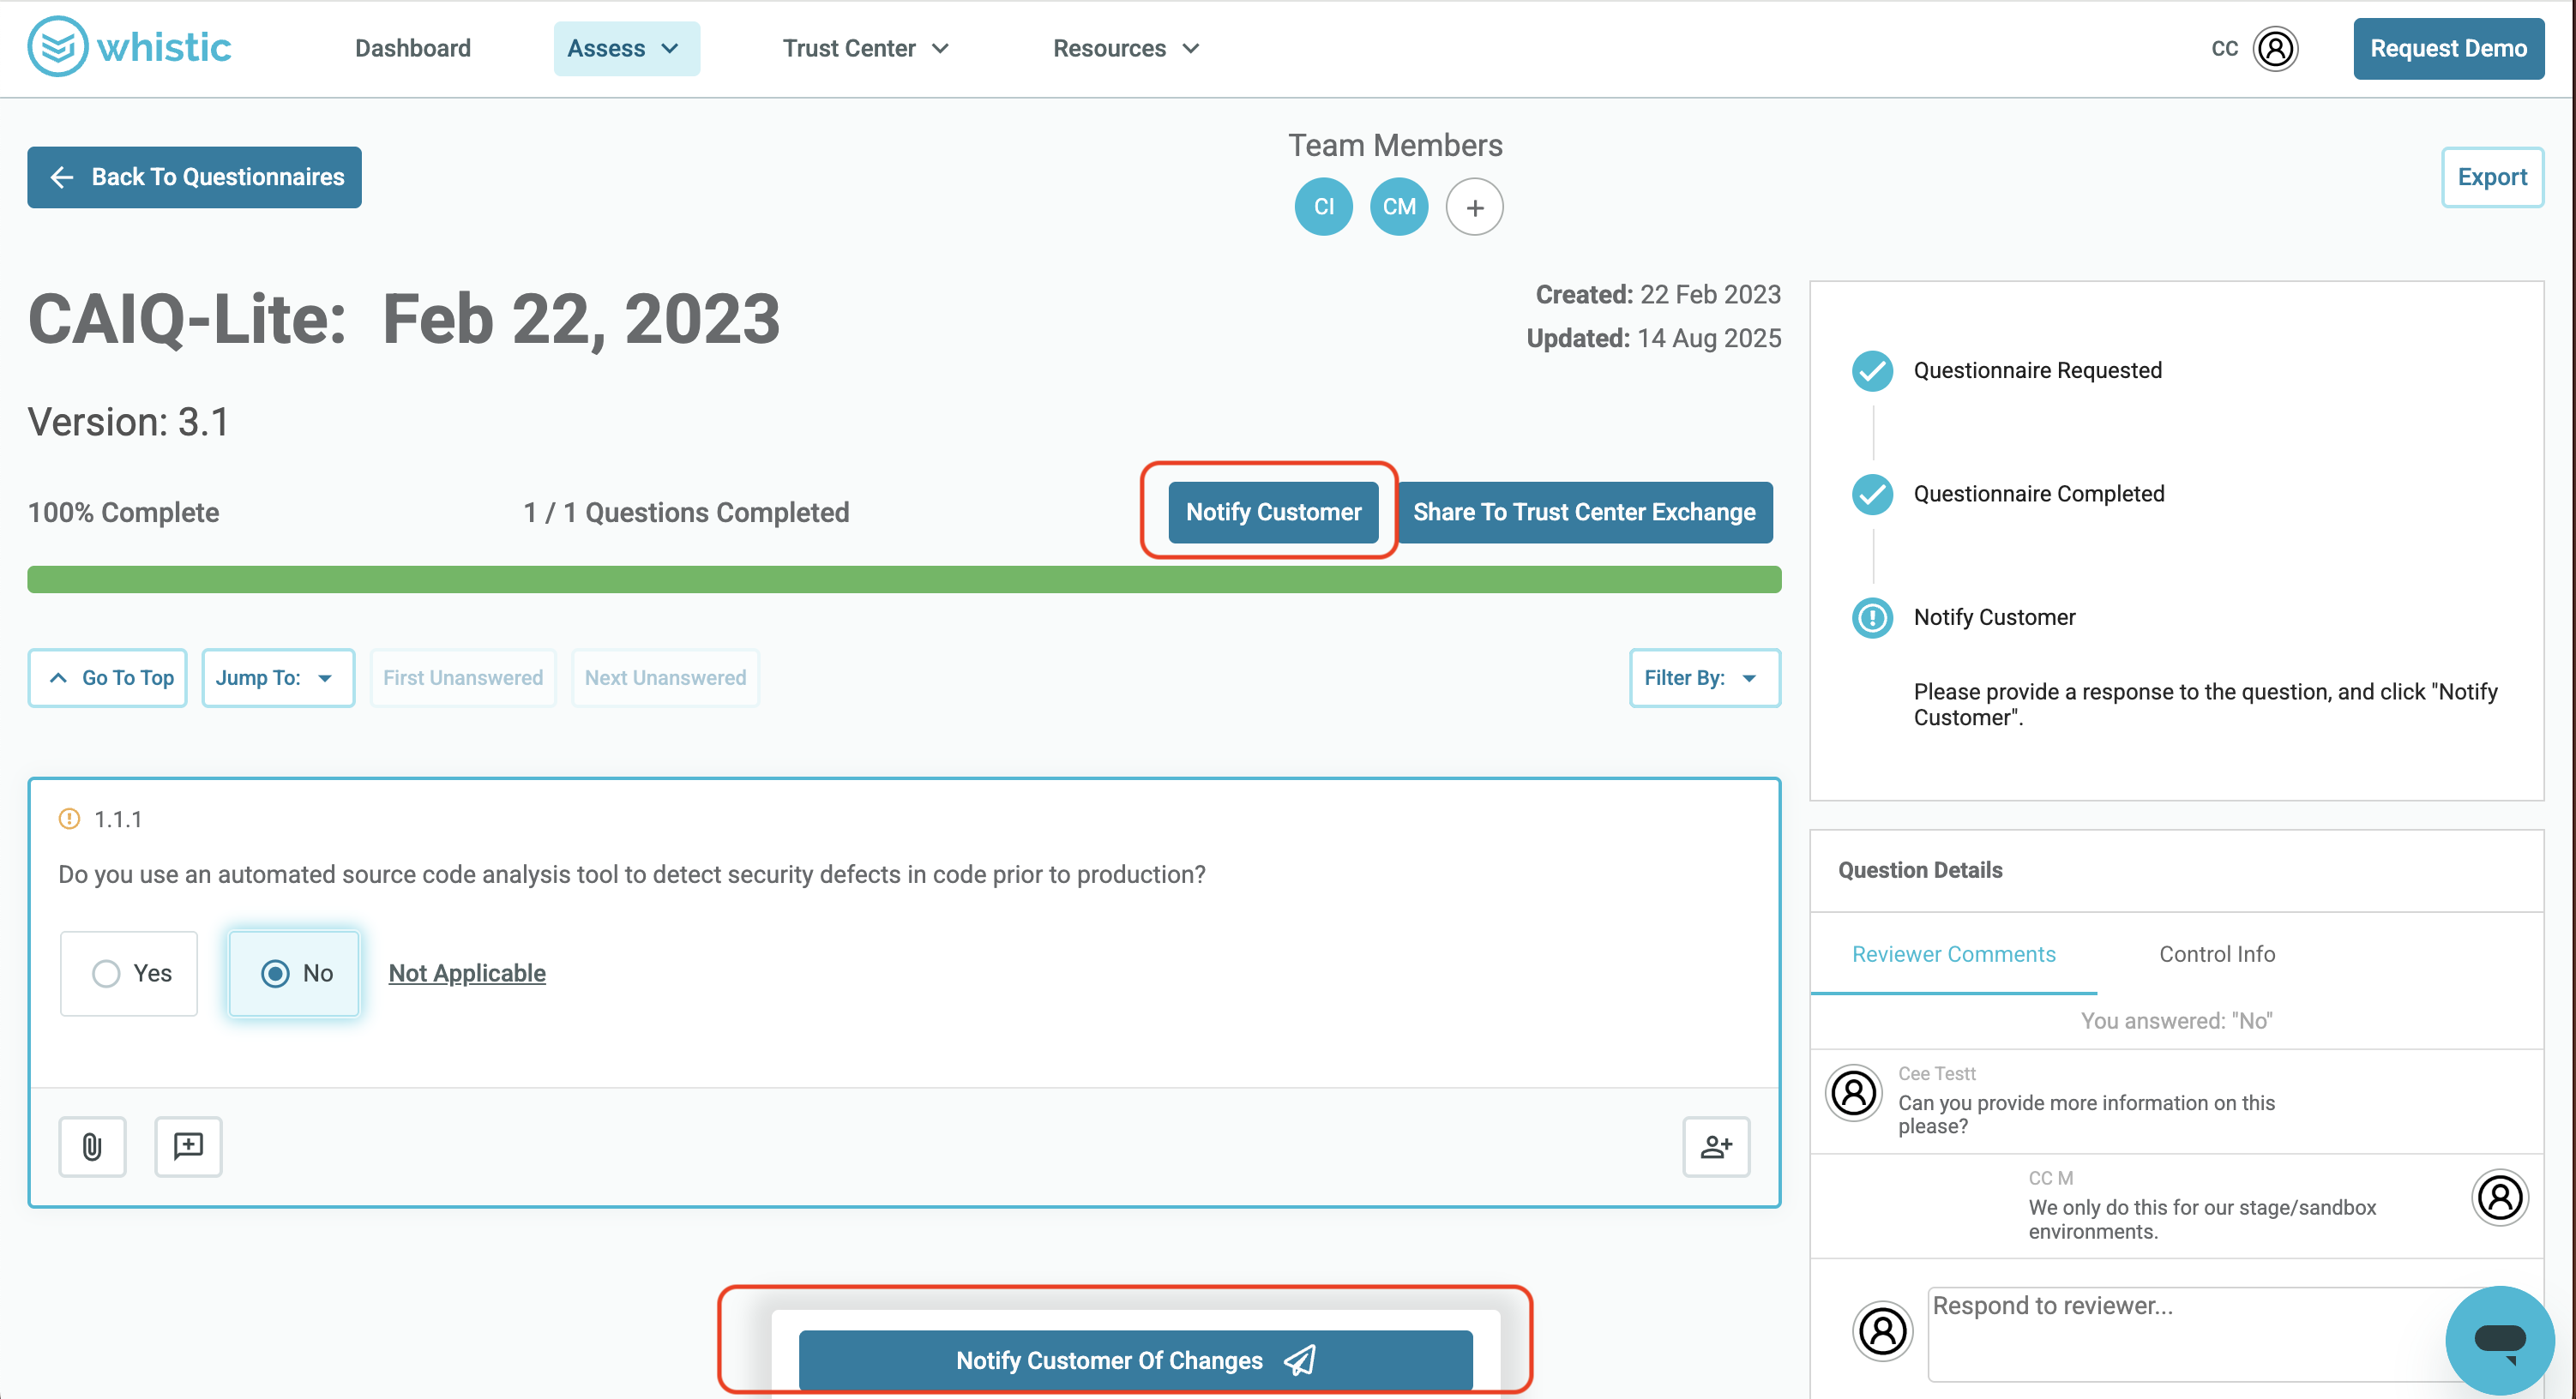The height and width of the screenshot is (1399, 2576).
Task: Click the First Unanswered button
Action: pos(463,678)
